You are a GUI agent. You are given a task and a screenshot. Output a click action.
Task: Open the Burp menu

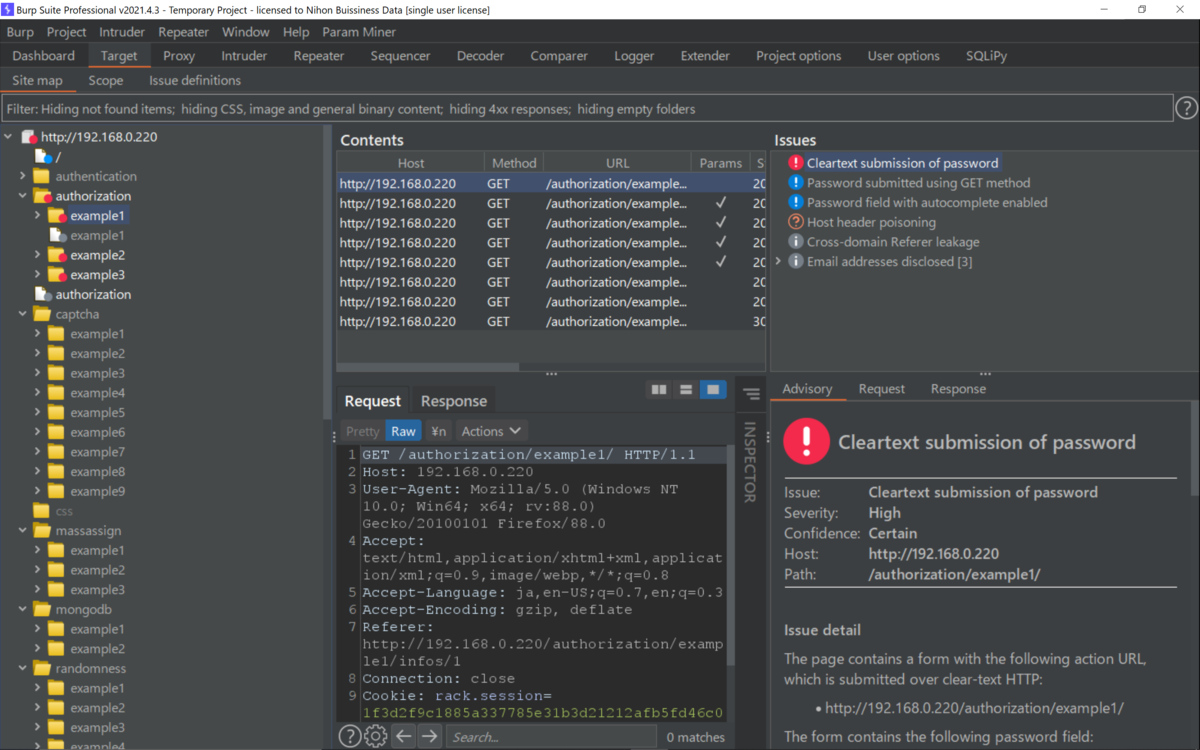[20, 32]
